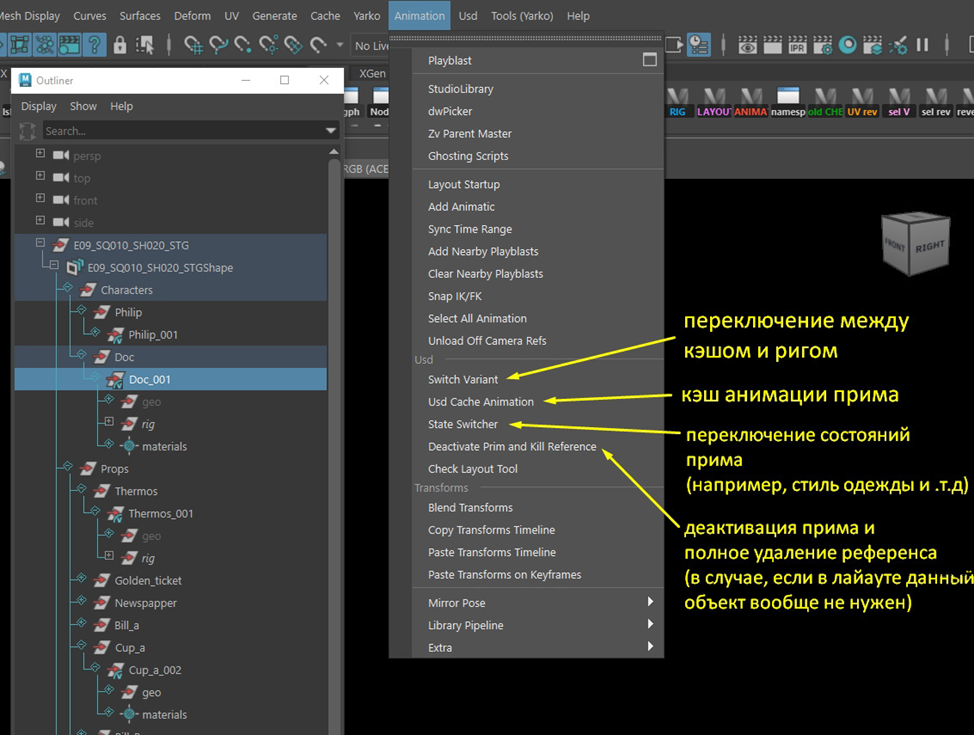The width and height of the screenshot is (974, 735).
Task: Open Render Settings clapperboard with gear
Action: (822, 45)
